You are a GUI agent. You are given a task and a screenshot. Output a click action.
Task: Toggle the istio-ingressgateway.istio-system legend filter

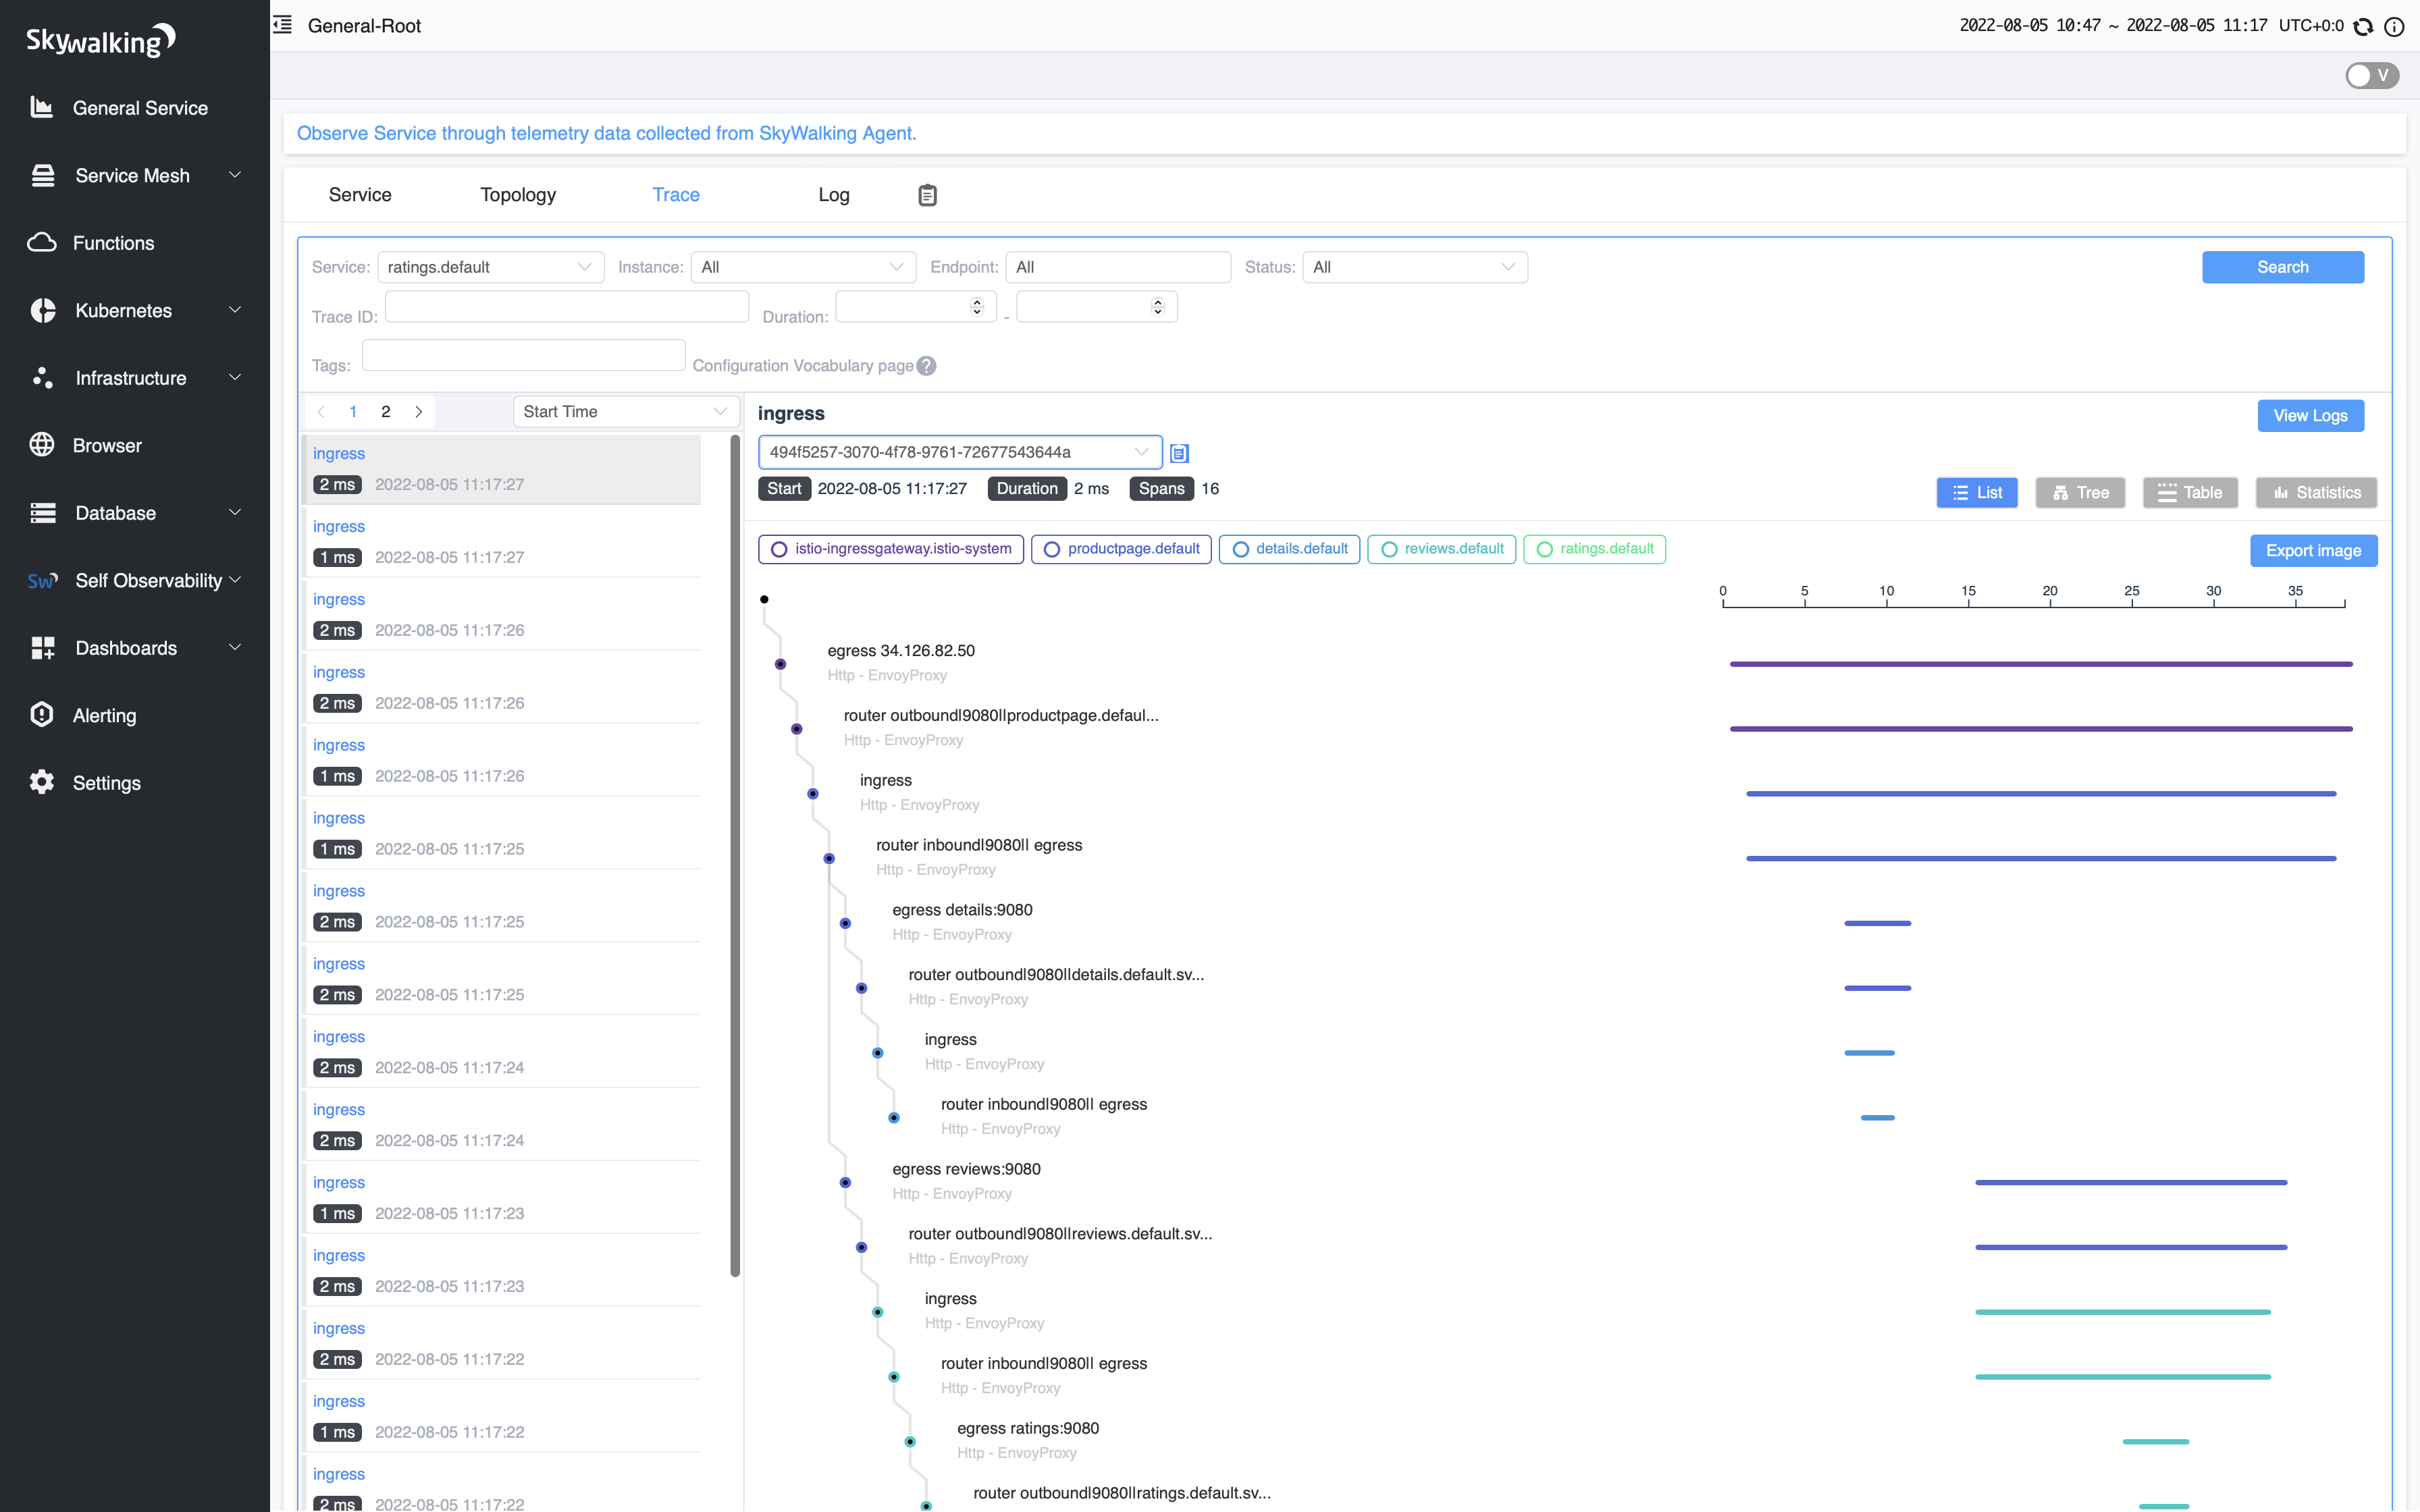click(x=890, y=549)
